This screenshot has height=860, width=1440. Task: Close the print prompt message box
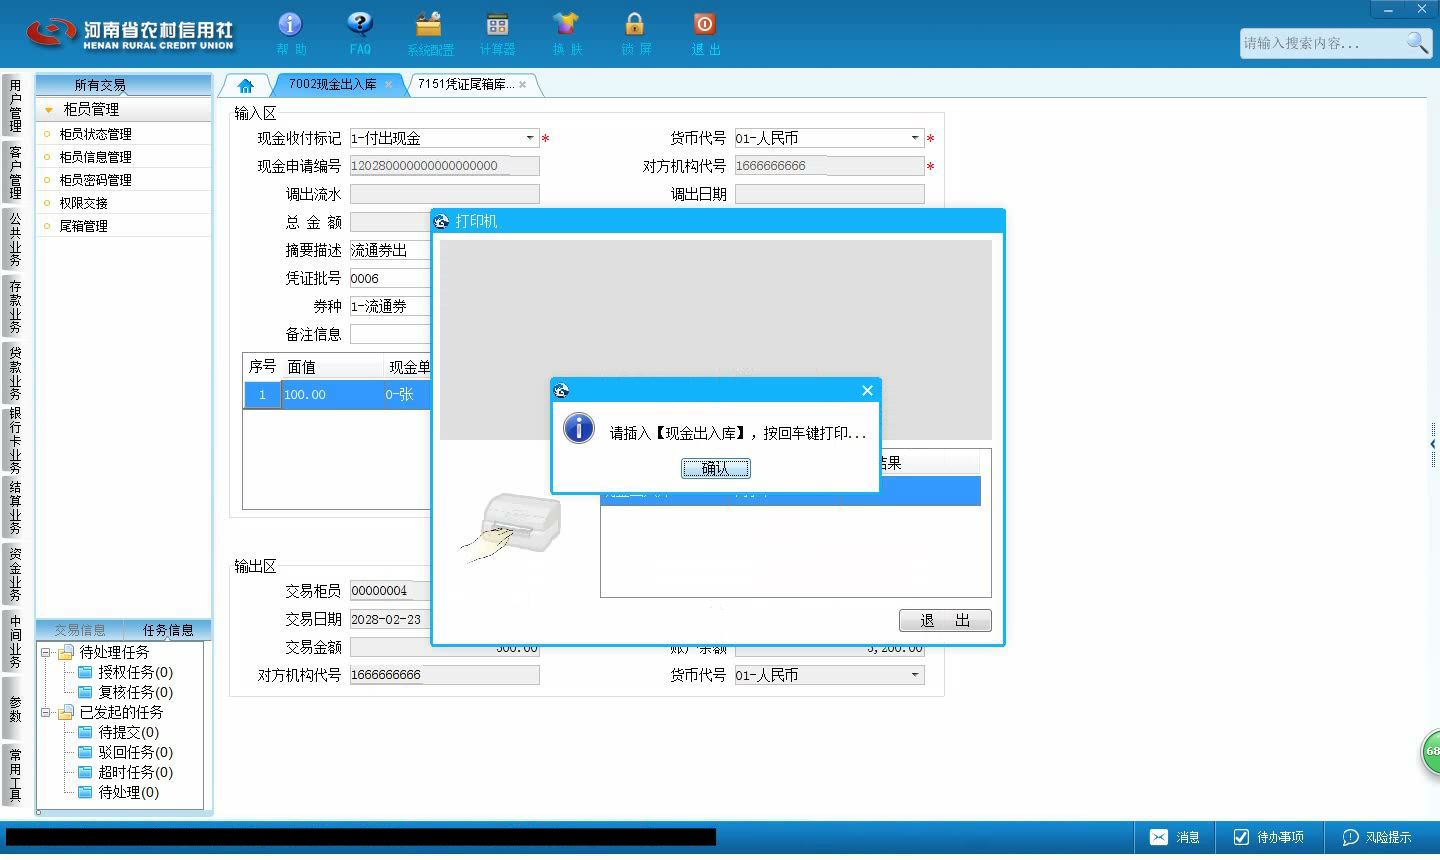867,390
